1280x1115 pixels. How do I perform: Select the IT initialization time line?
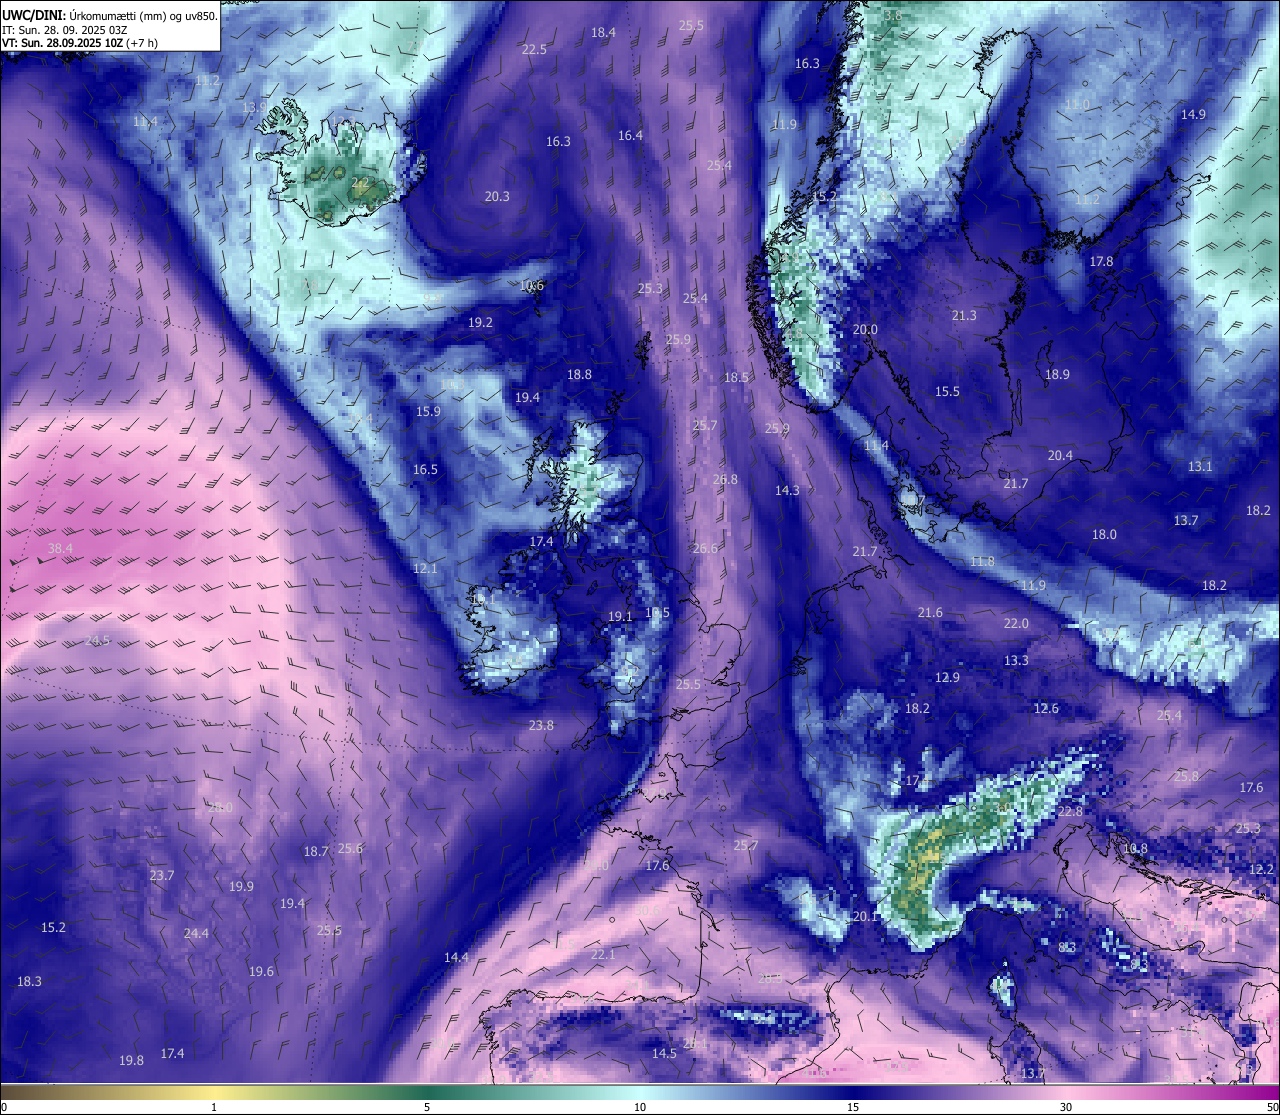(x=63, y=29)
